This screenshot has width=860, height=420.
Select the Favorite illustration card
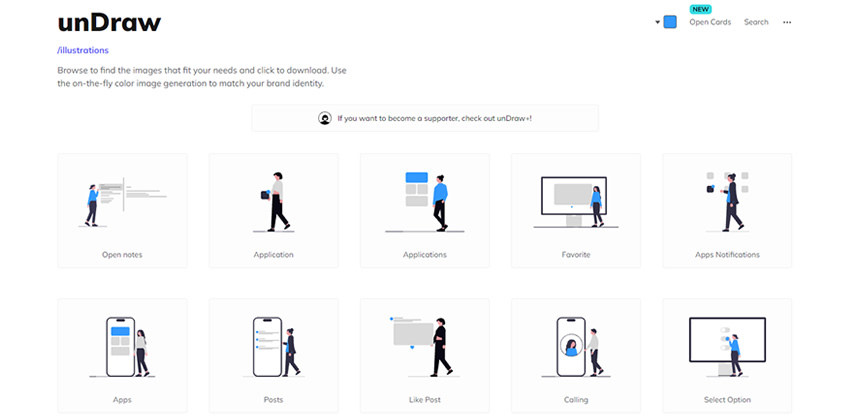pos(576,211)
